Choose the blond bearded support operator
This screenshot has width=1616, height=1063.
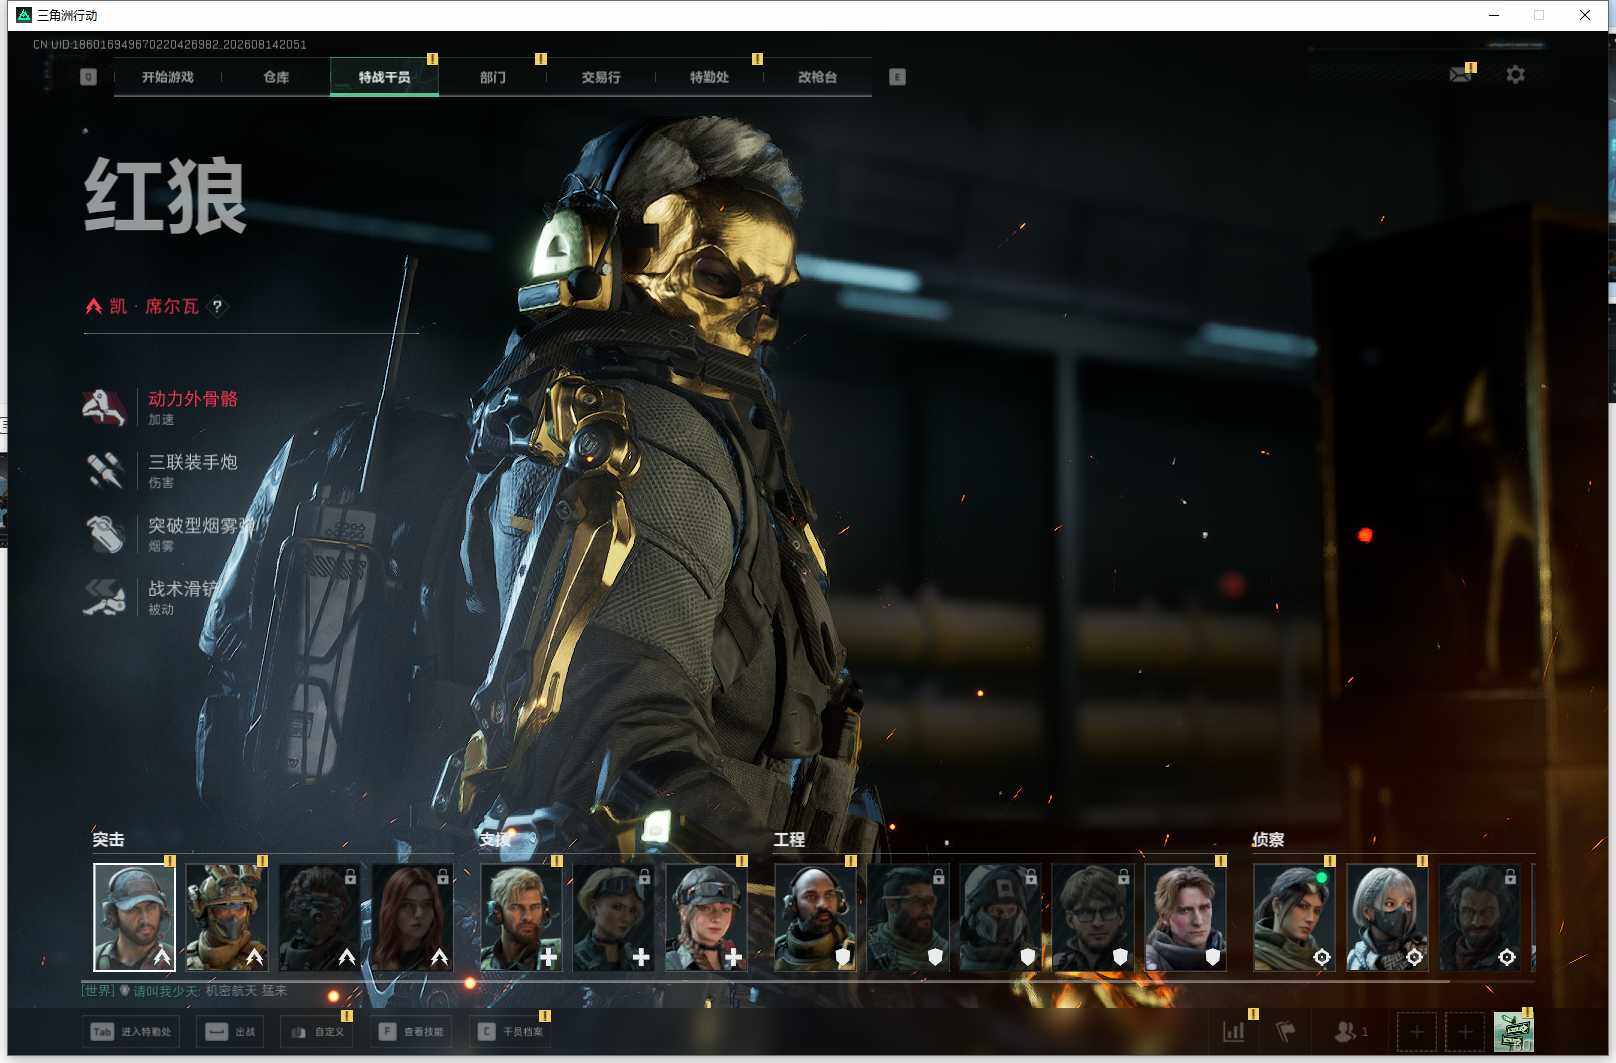tap(521, 917)
